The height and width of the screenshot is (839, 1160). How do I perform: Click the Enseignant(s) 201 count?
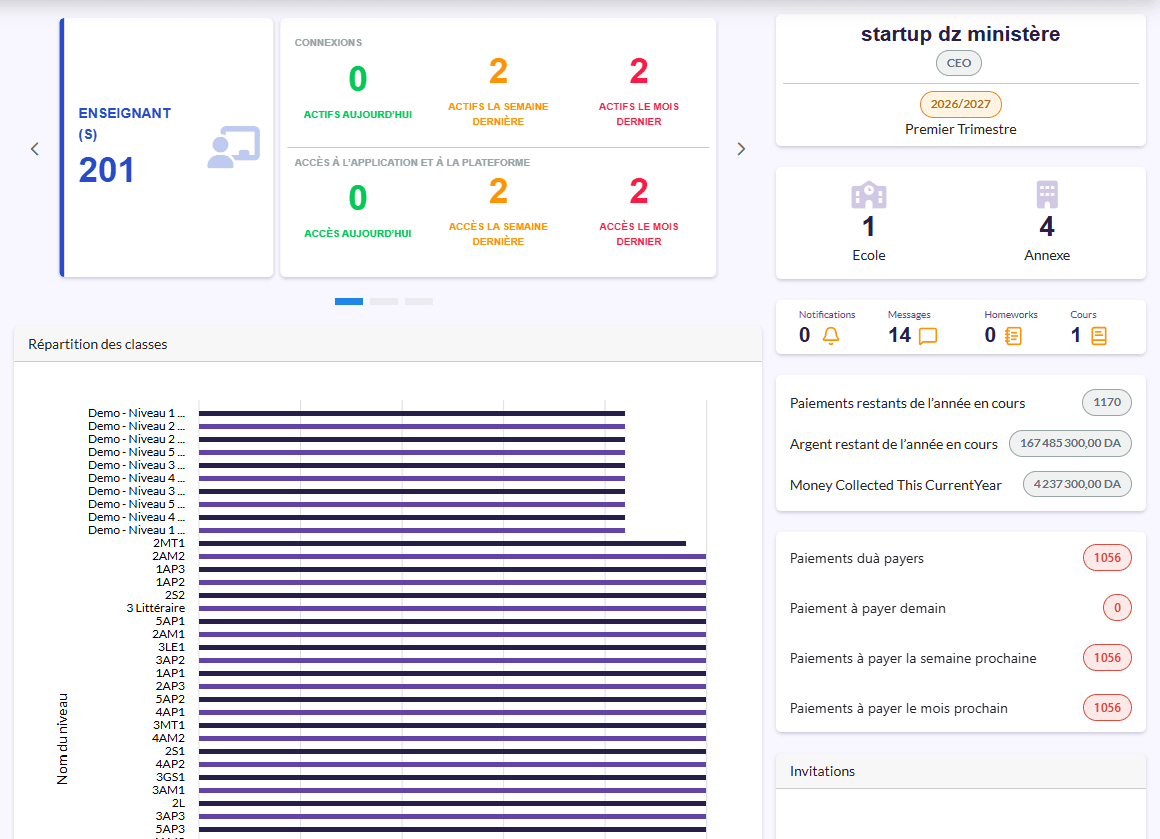107,170
